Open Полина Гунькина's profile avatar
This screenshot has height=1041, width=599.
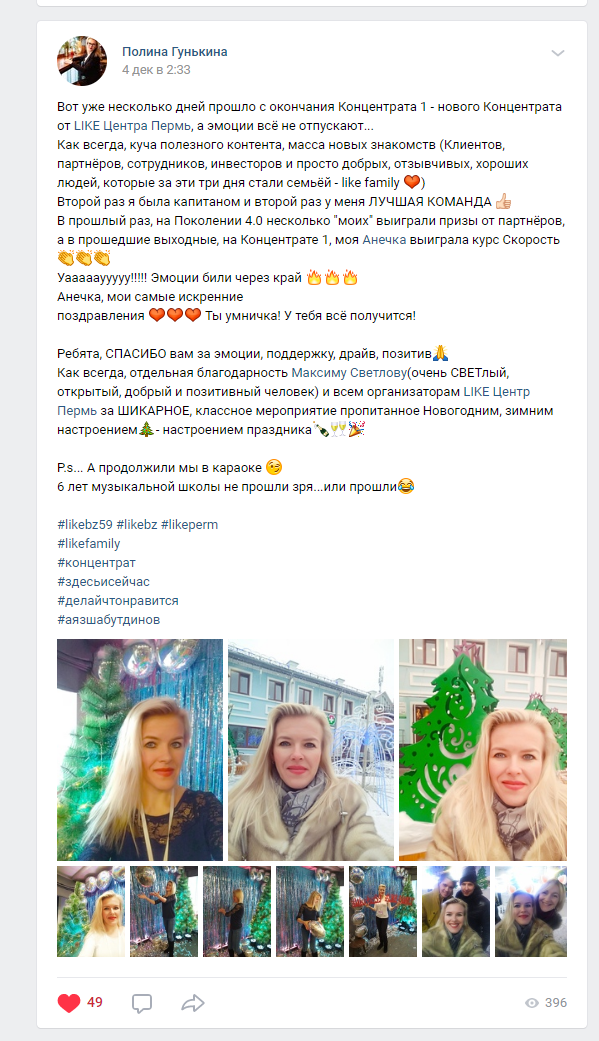(x=82, y=60)
